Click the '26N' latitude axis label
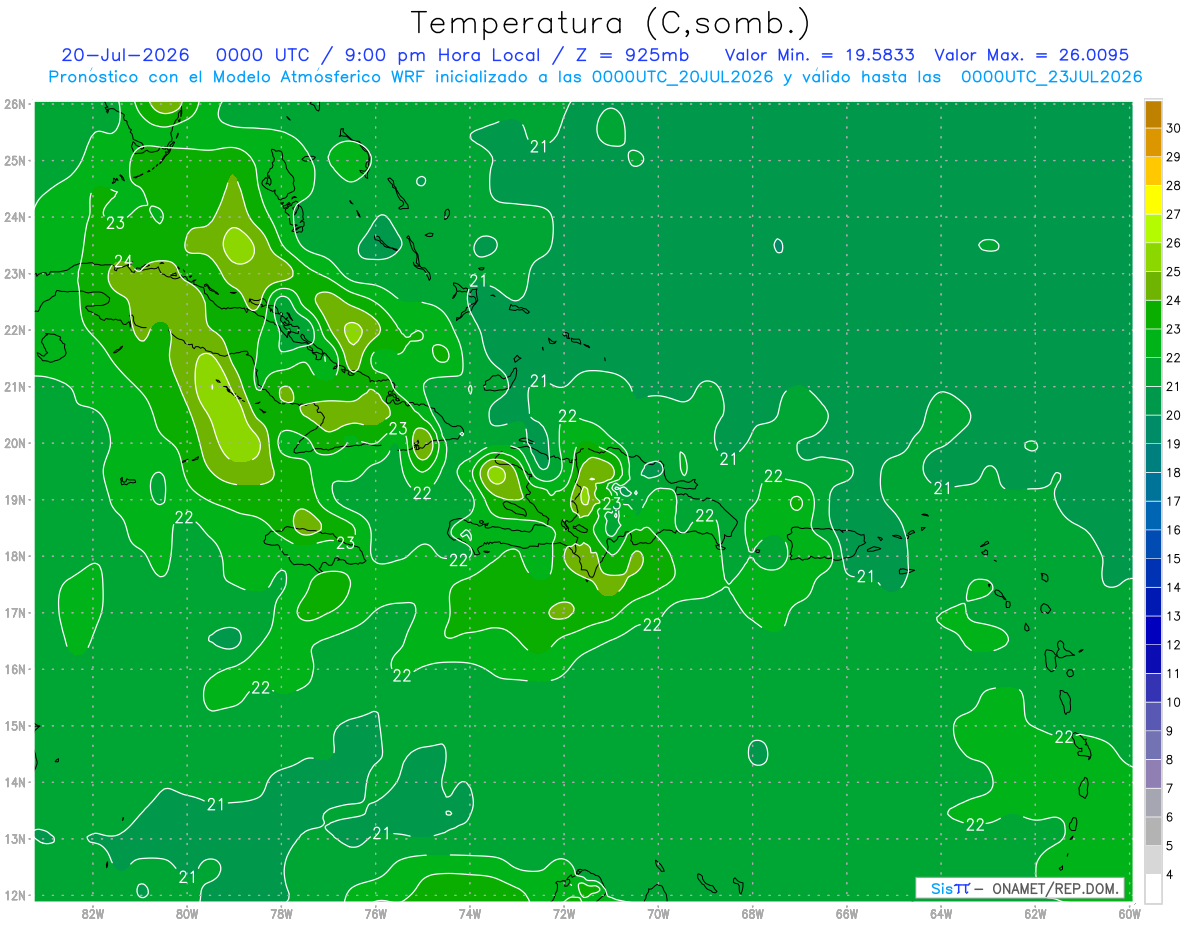Viewport: 1200px width, 927px height. (x=15, y=104)
